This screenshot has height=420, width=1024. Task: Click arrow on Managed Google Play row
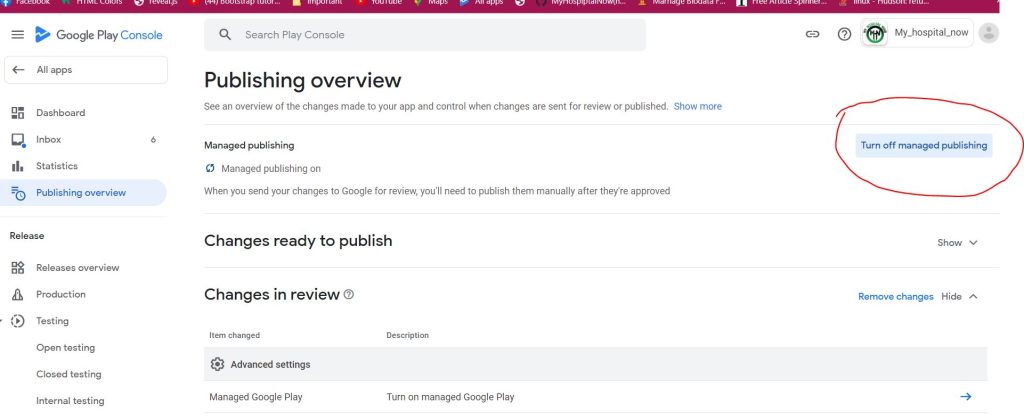(965, 397)
